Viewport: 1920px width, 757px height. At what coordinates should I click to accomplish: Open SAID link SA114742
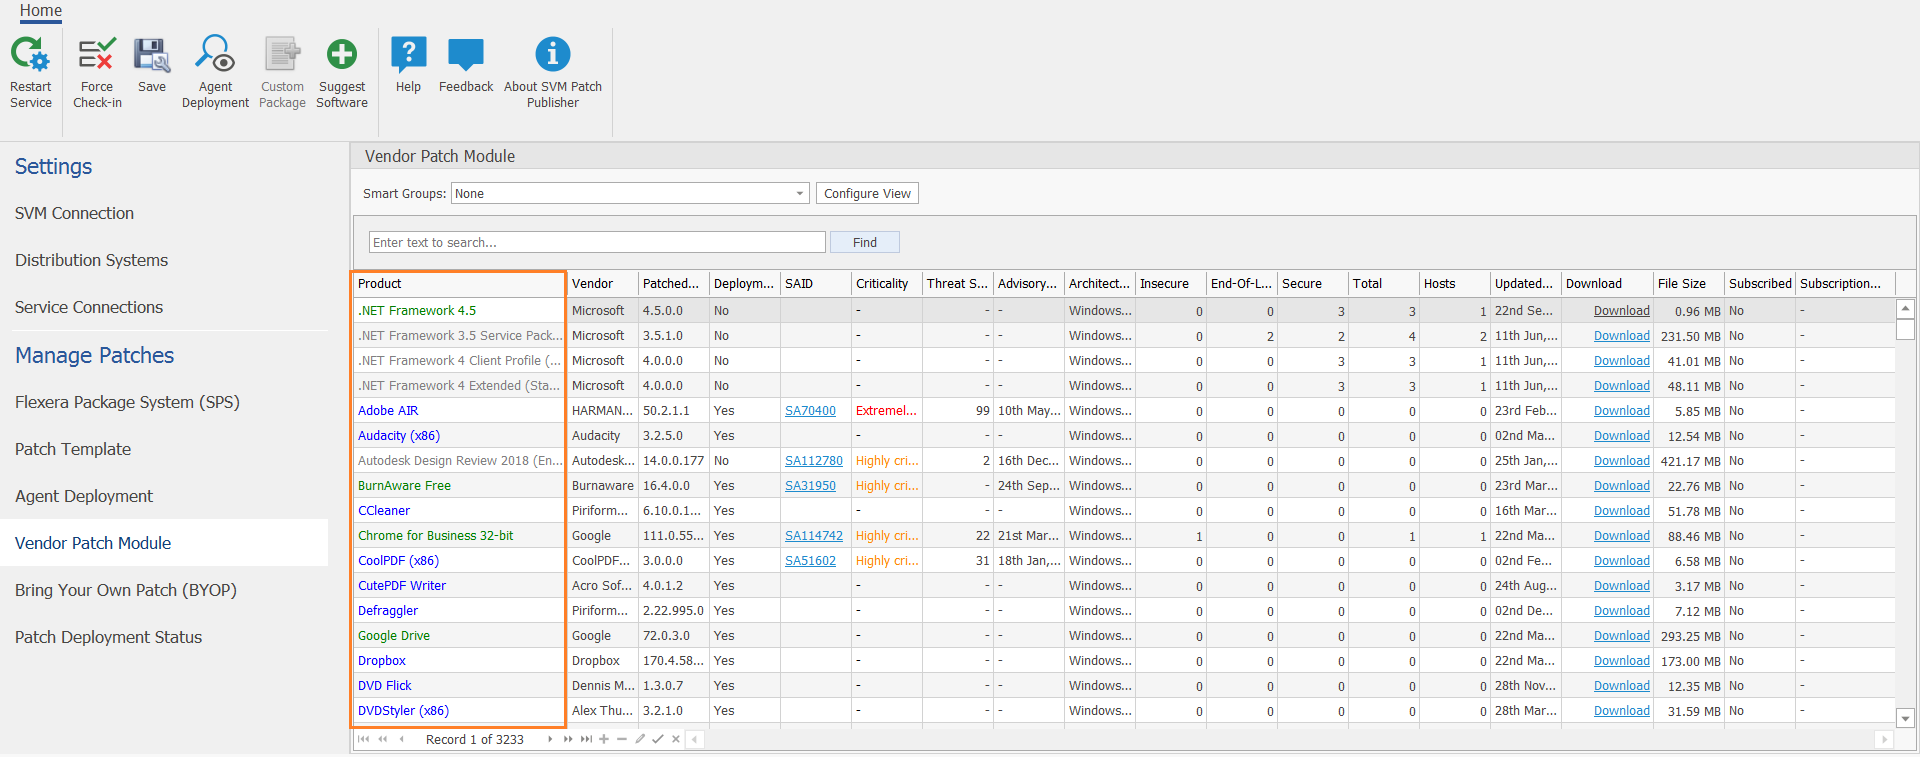coord(813,536)
